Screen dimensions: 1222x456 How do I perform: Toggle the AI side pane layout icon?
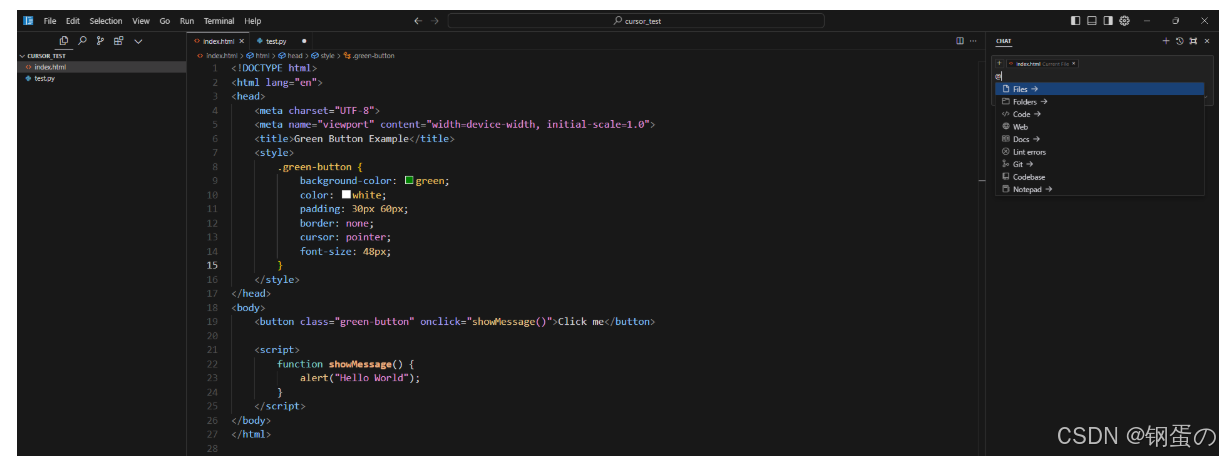1108,20
